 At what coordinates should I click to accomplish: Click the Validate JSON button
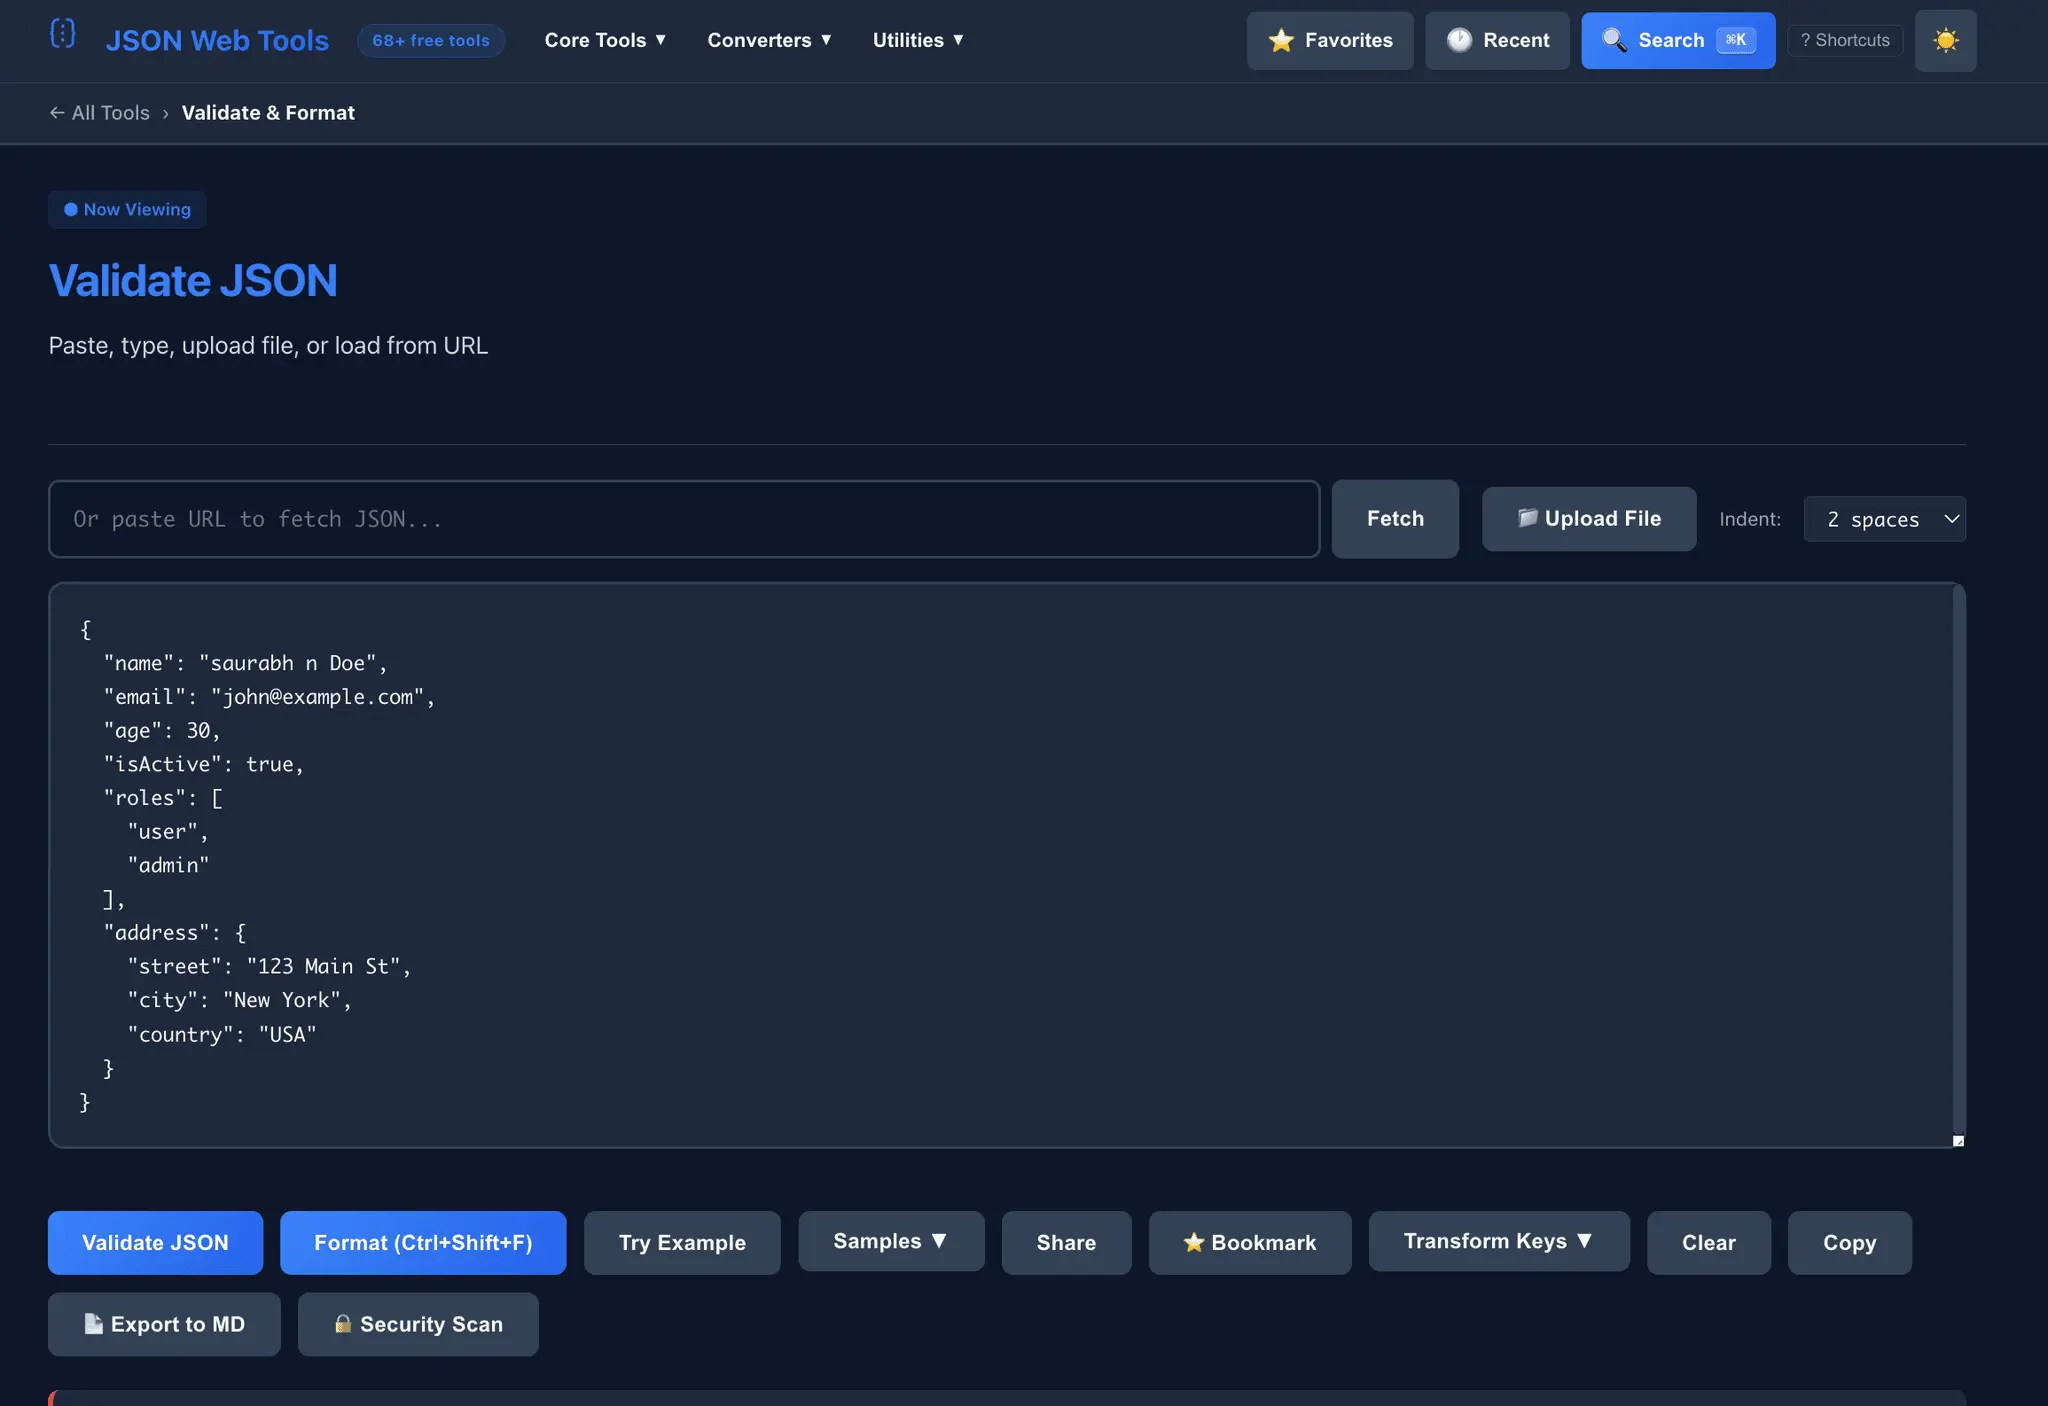(155, 1243)
